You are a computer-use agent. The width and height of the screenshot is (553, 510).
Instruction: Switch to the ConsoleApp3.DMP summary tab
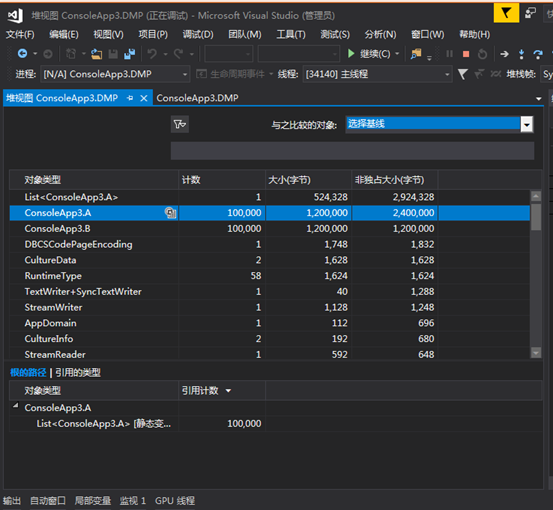[x=197, y=98]
